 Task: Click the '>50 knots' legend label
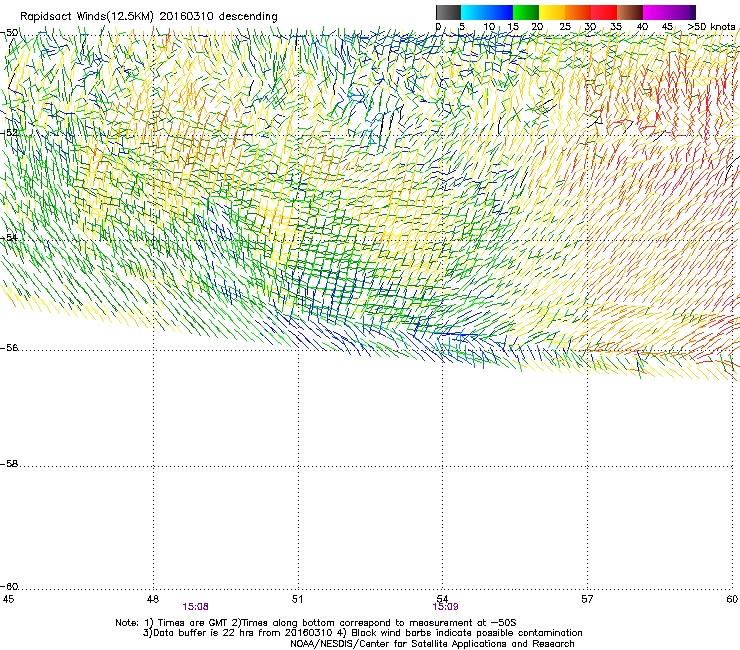[x=711, y=27]
